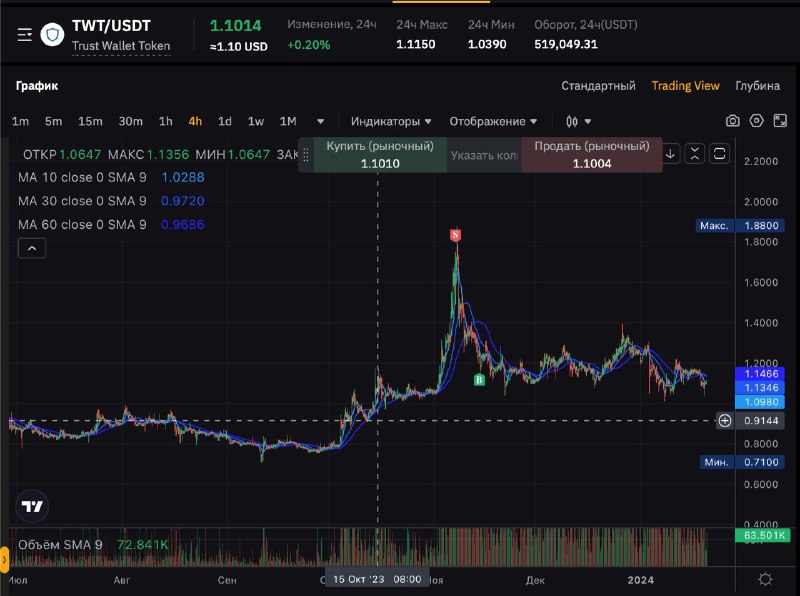
Task: Click the green B buy marker
Action: 479,380
